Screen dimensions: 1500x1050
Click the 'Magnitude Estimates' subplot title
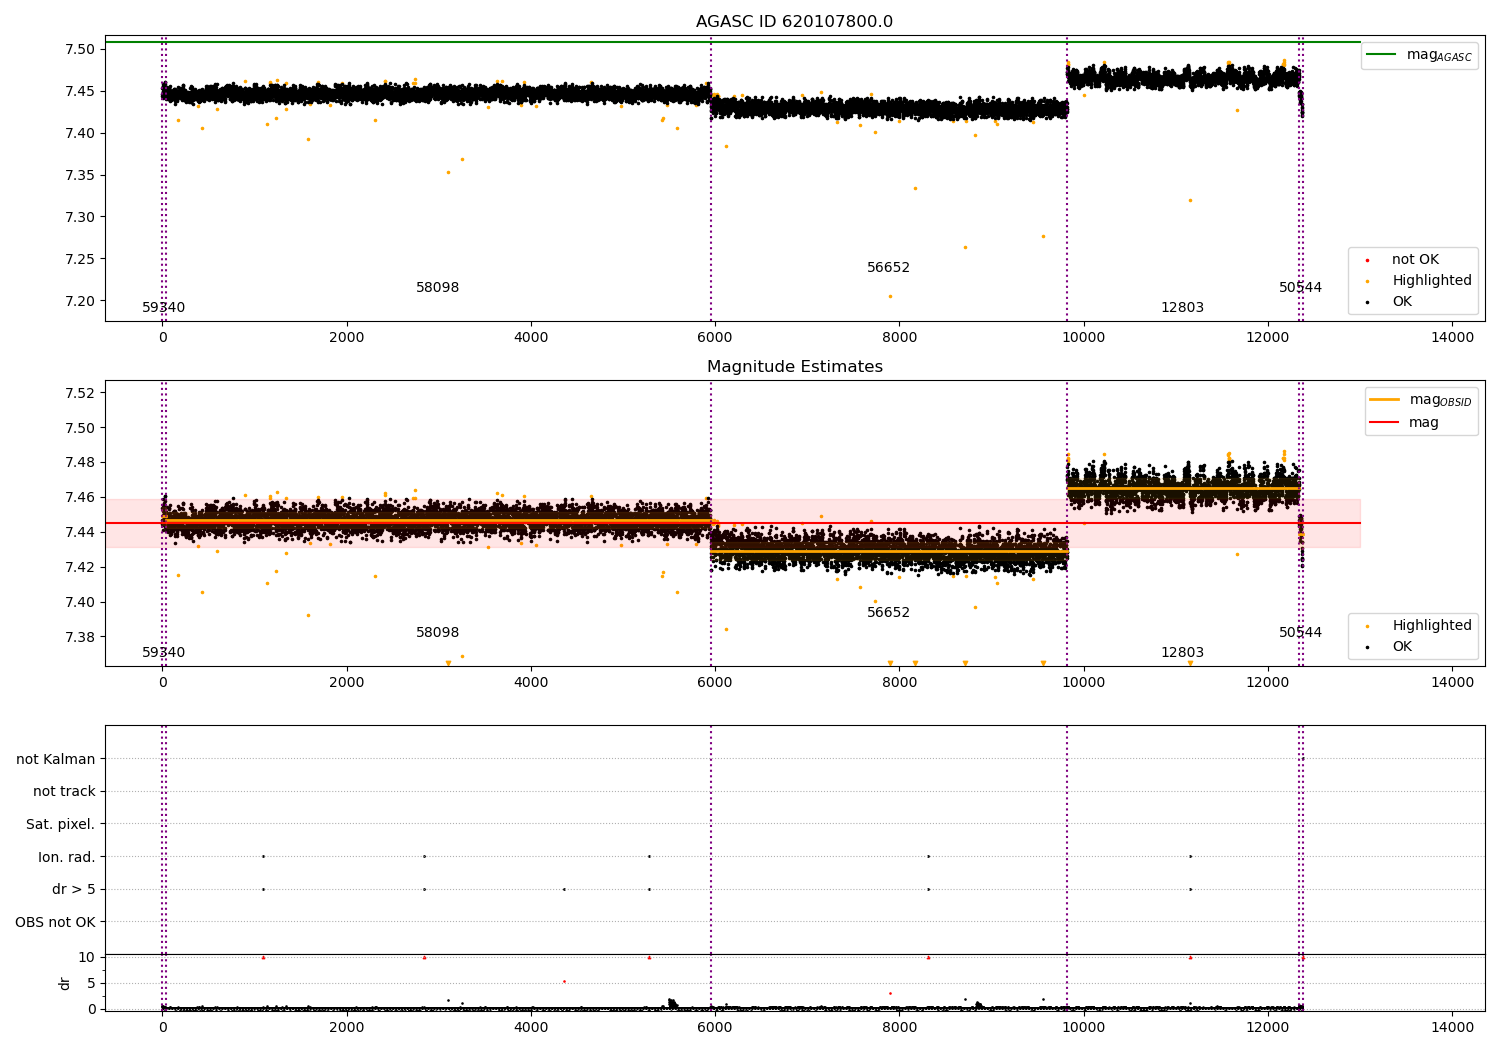click(x=794, y=367)
